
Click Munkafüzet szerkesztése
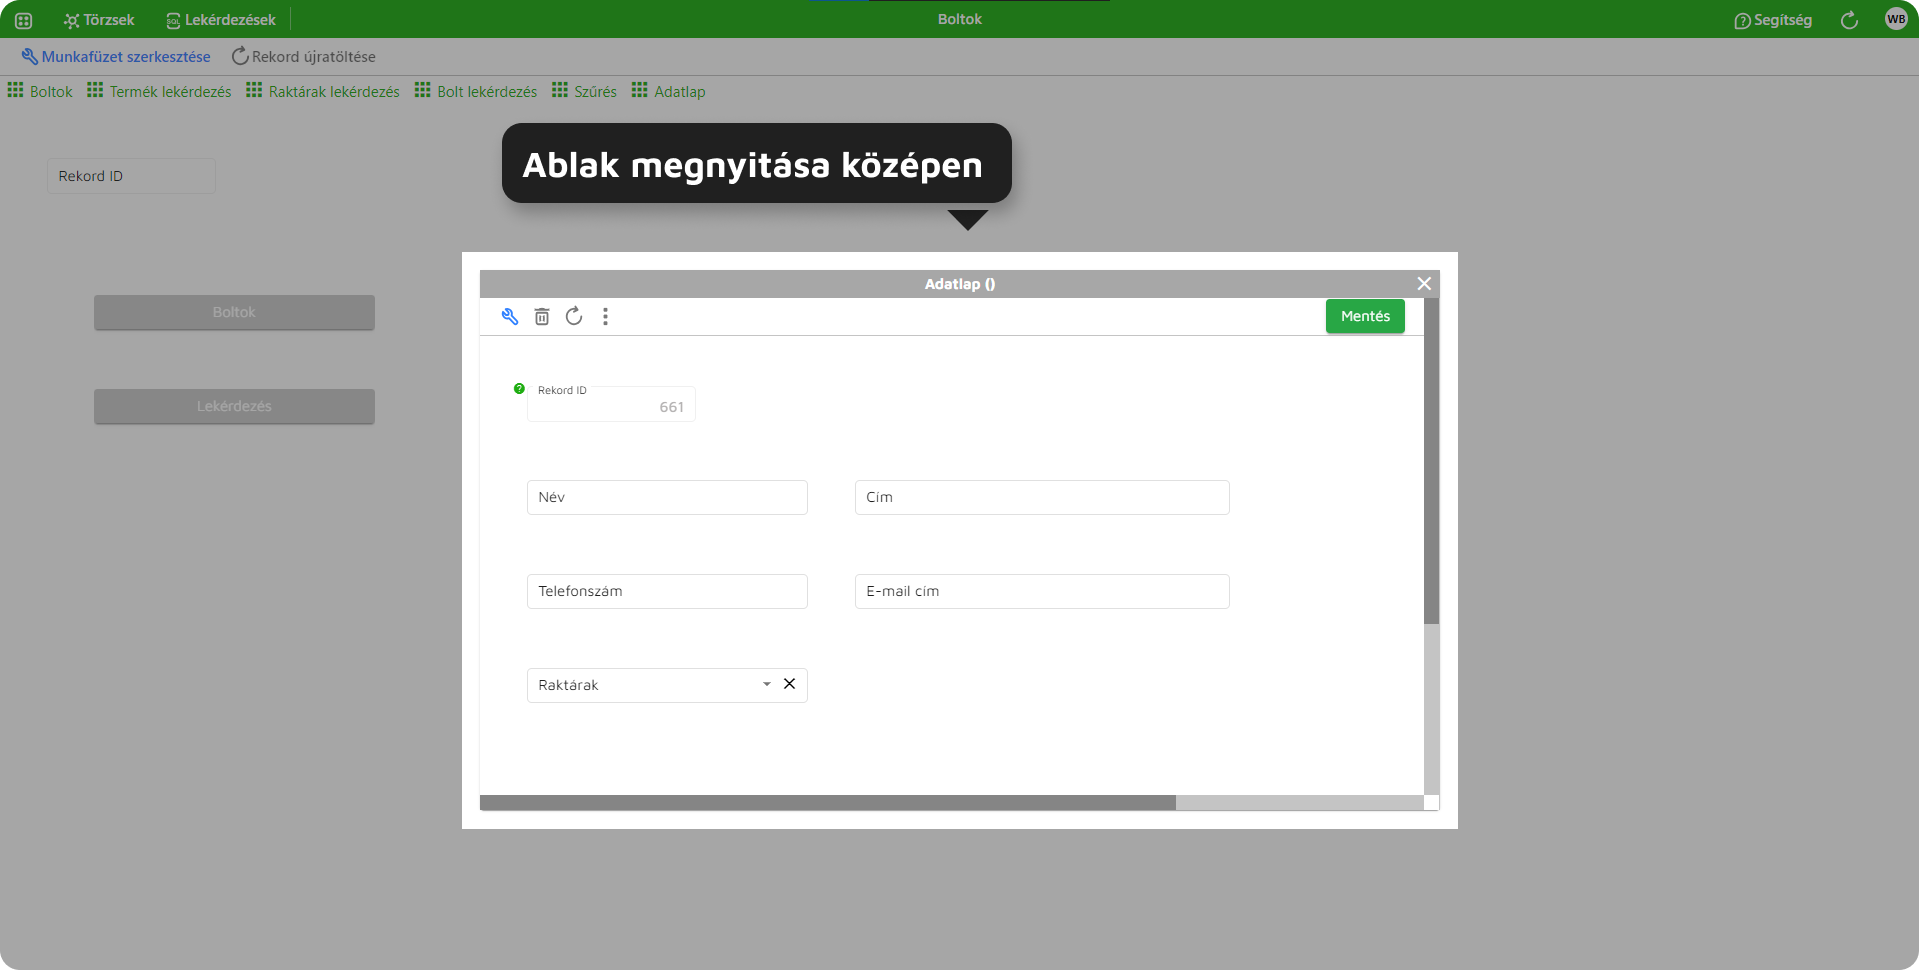tap(116, 57)
